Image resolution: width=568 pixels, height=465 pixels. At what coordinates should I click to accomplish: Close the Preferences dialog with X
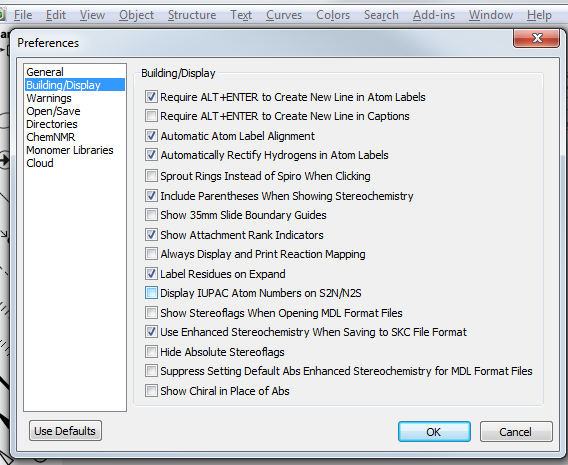536,38
